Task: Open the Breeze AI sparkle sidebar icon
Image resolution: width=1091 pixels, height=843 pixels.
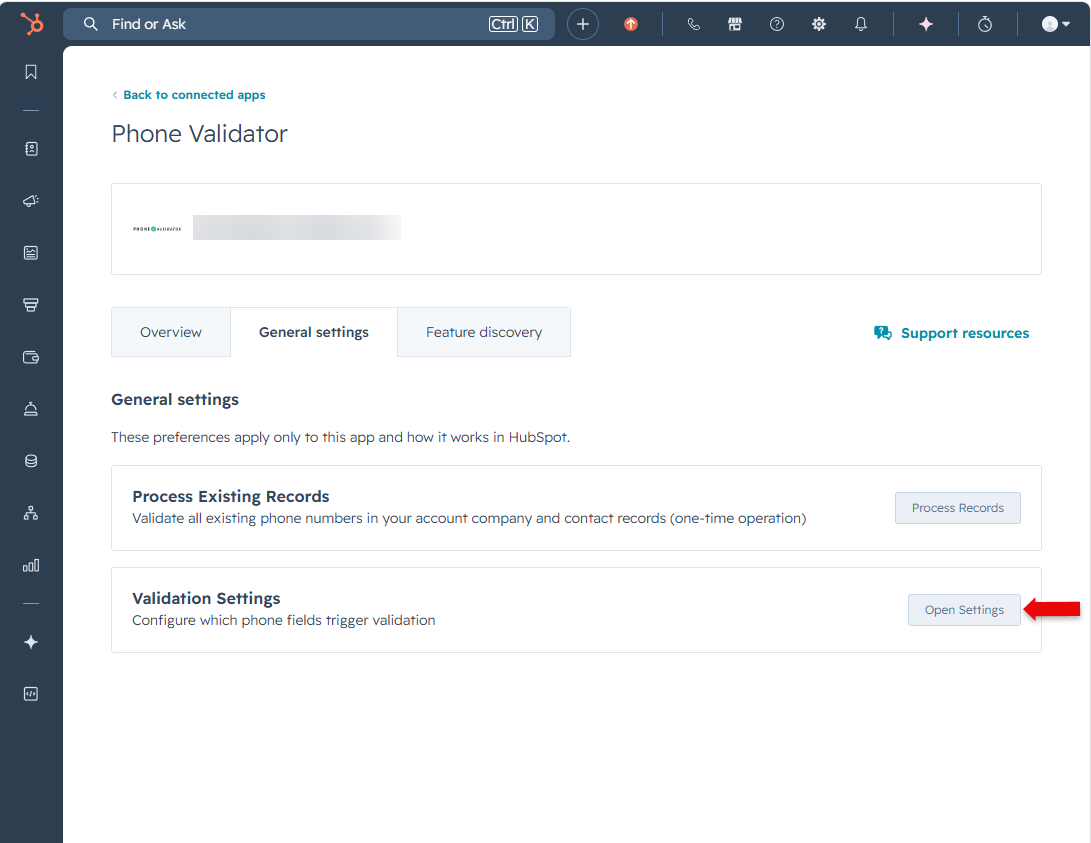Action: tap(31, 642)
